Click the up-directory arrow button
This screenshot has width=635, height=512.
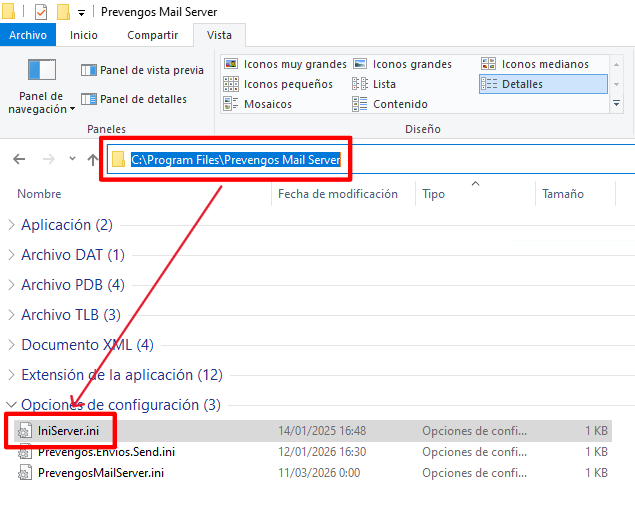[93, 159]
